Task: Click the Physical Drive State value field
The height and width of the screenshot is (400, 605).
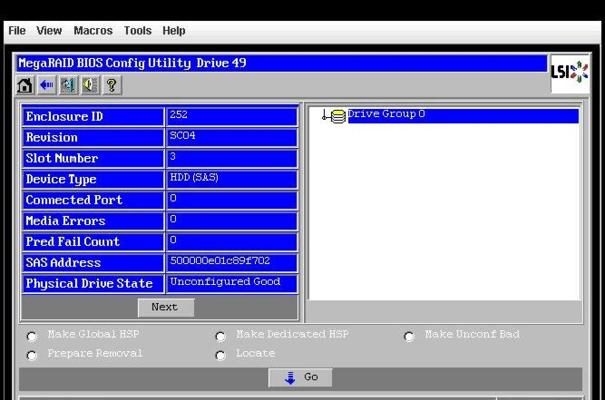Action: [231, 283]
